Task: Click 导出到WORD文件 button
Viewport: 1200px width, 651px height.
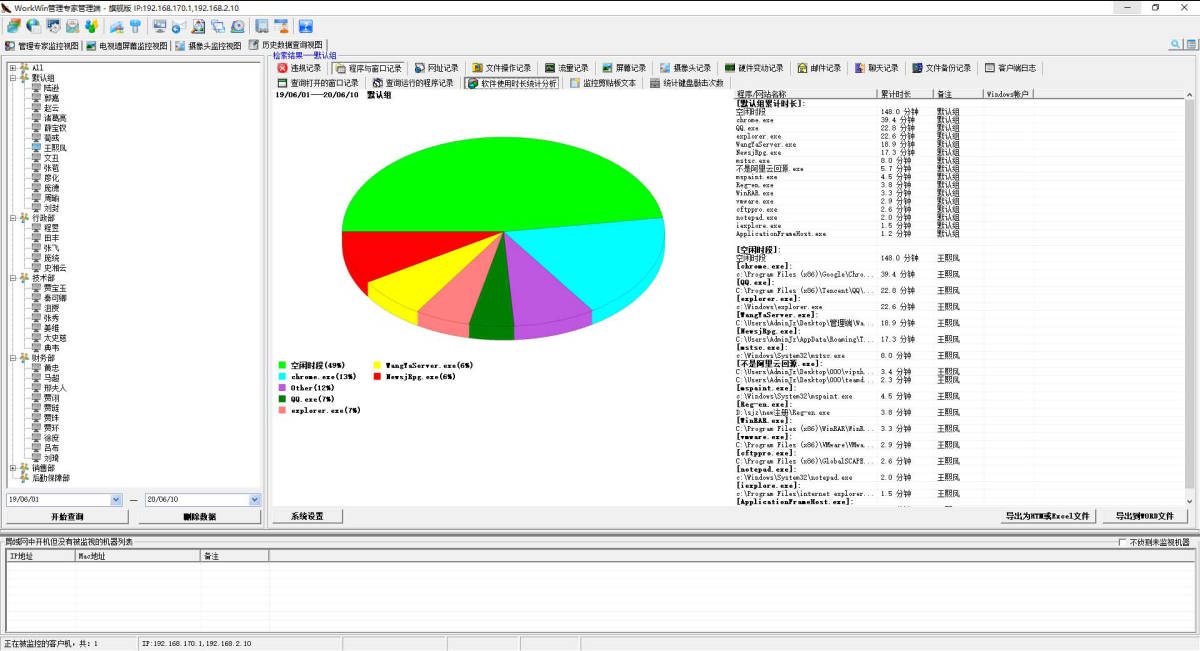Action: pos(1144,516)
